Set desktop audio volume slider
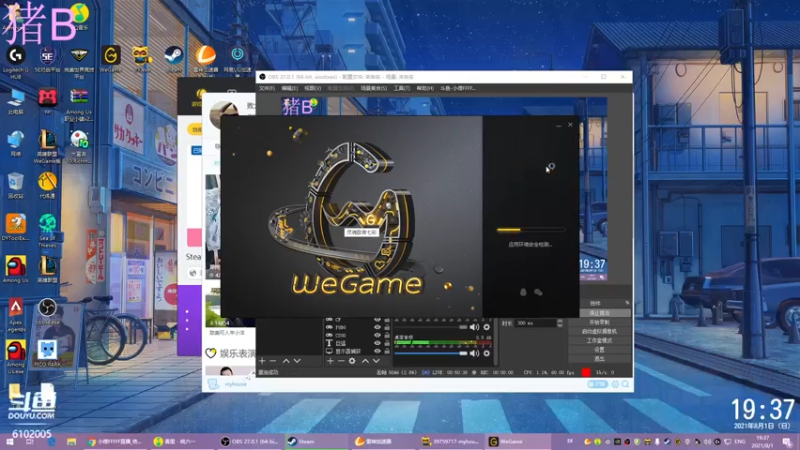The width and height of the screenshot is (800, 450). (431, 353)
